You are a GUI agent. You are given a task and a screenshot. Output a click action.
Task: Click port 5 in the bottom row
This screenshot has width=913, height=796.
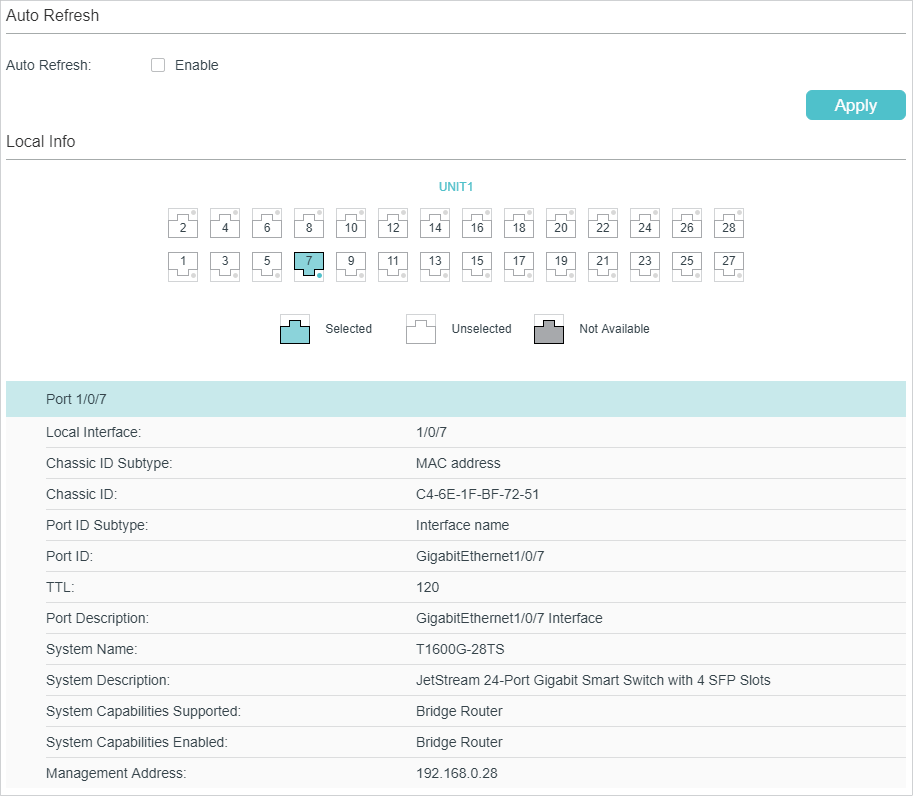267,265
